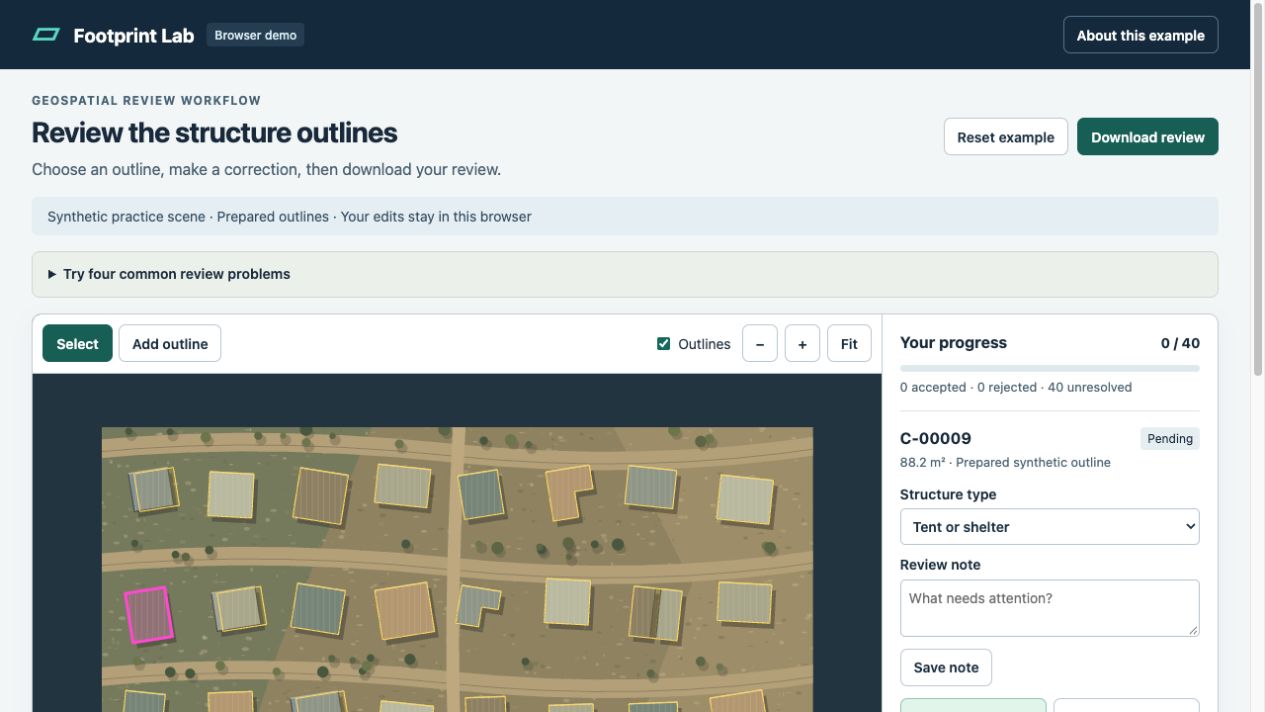Click the Footprint Lab title text
Viewport: 1265px width, 712px height.
pos(133,35)
